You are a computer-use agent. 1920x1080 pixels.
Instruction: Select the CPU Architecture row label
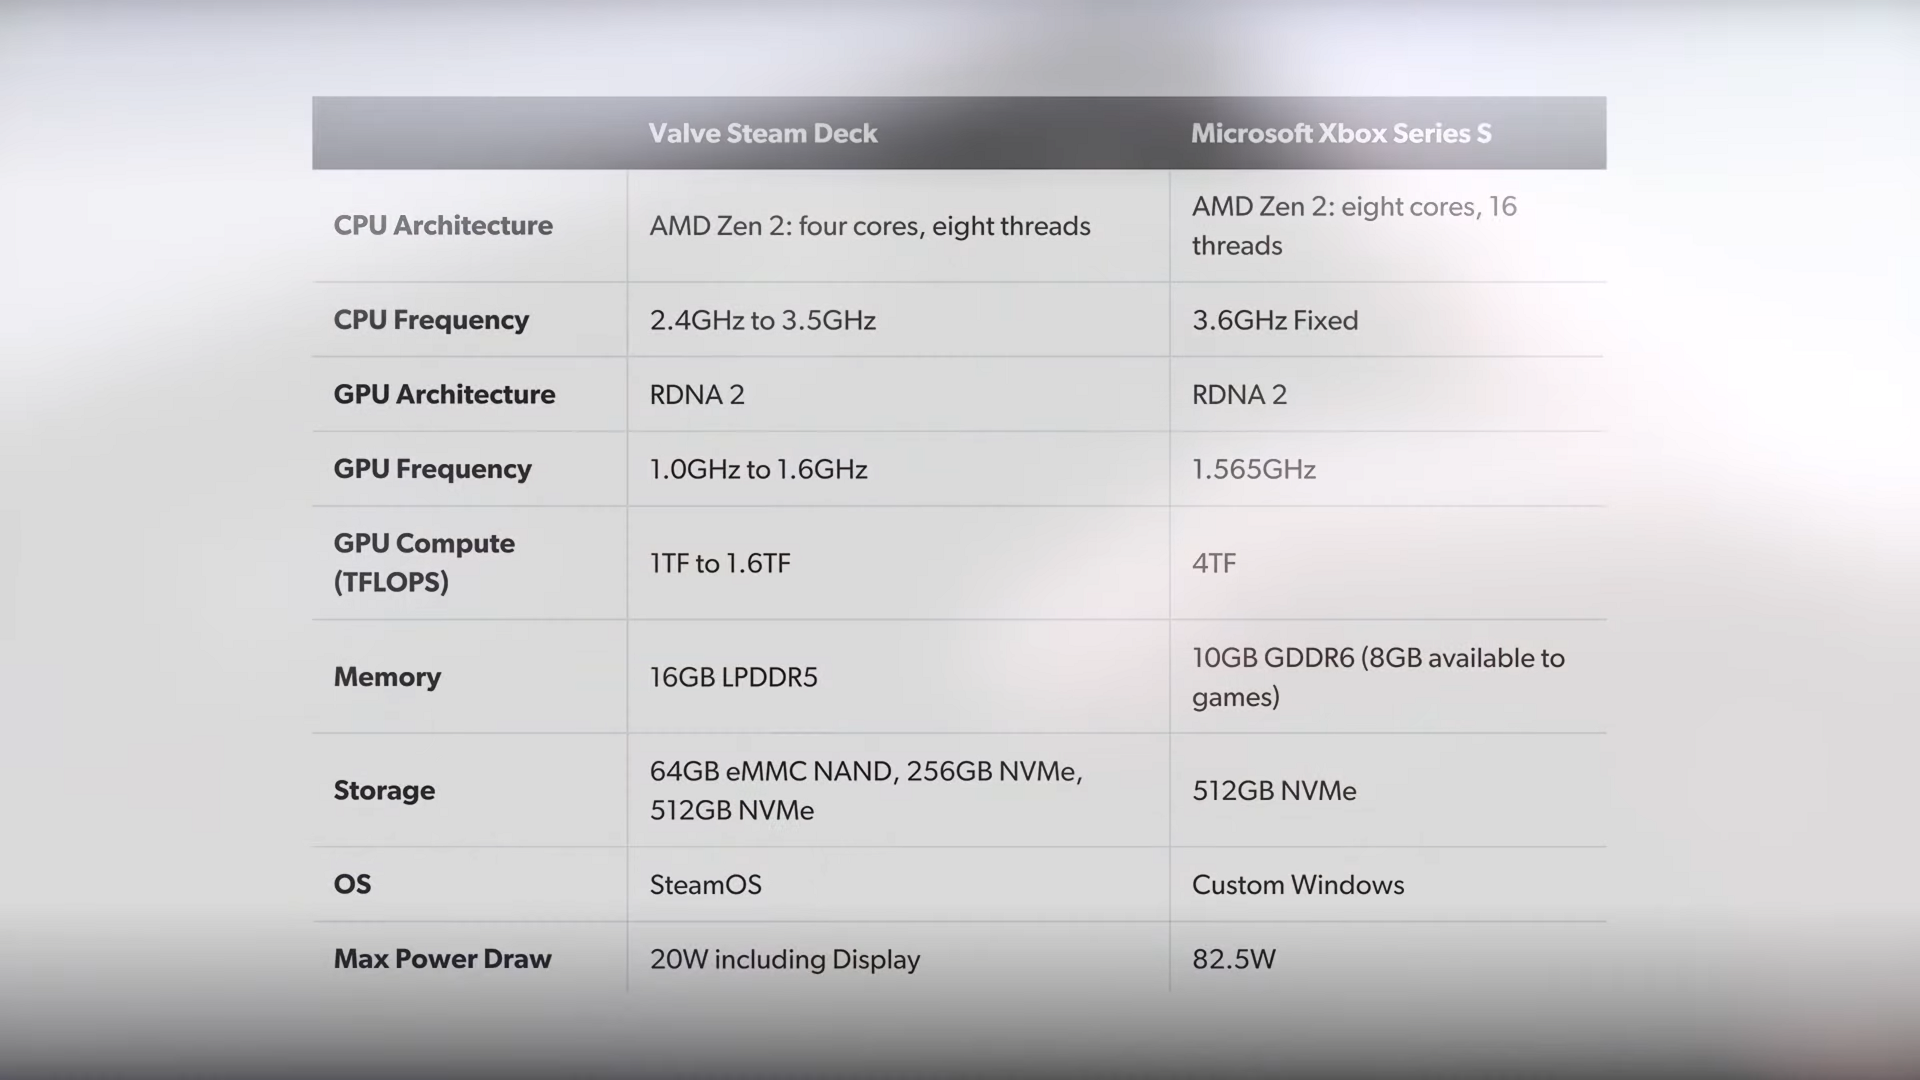tap(442, 226)
